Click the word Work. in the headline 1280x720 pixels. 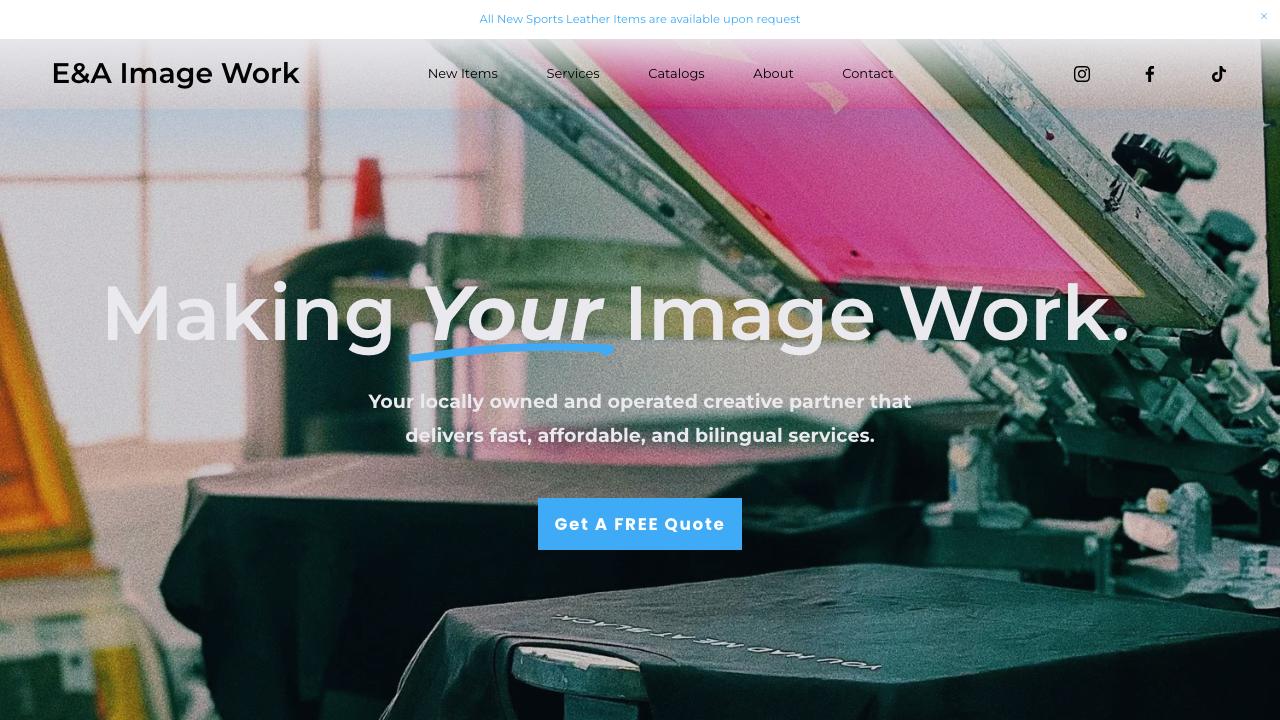click(x=1015, y=315)
